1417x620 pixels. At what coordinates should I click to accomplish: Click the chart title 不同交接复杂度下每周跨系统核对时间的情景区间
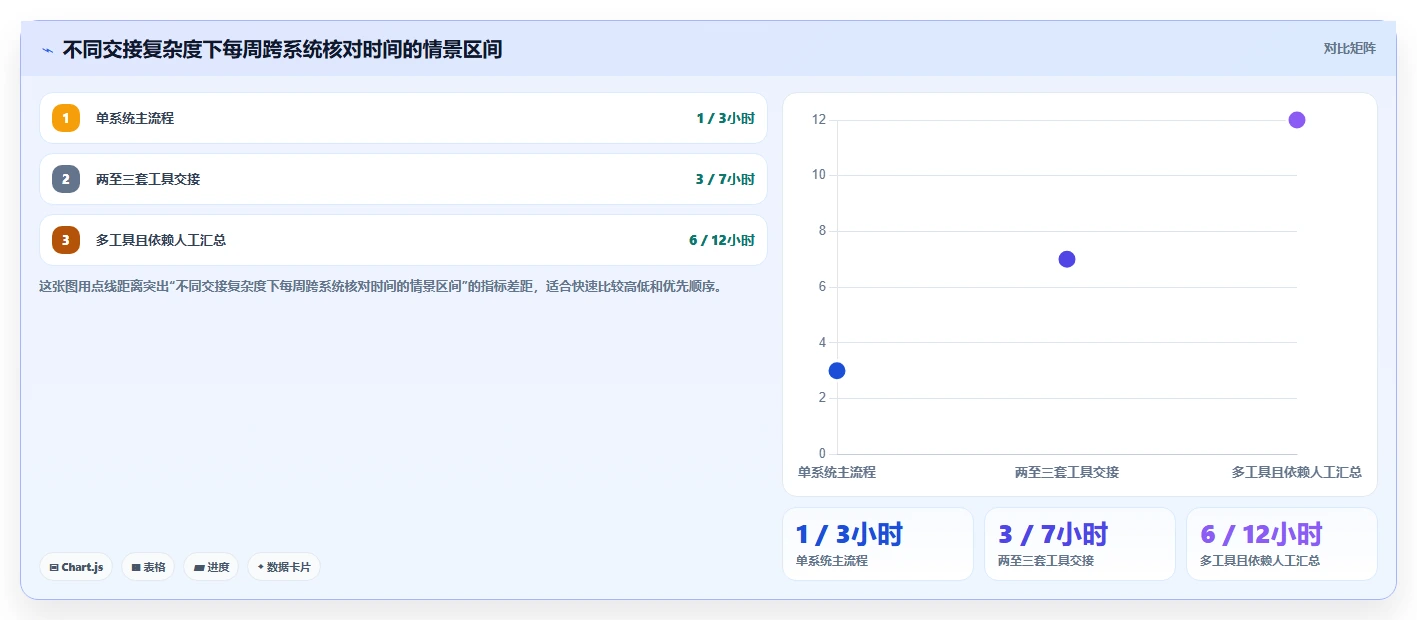[x=282, y=49]
